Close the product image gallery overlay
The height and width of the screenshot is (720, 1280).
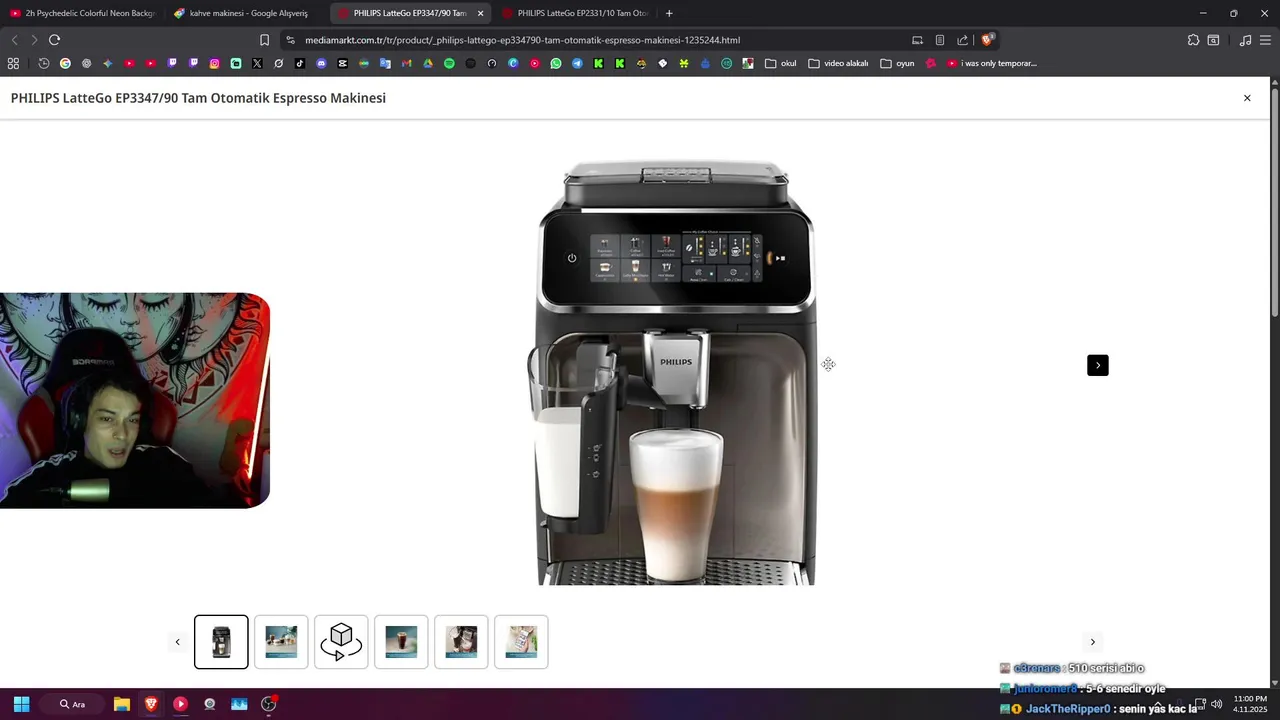click(1247, 98)
